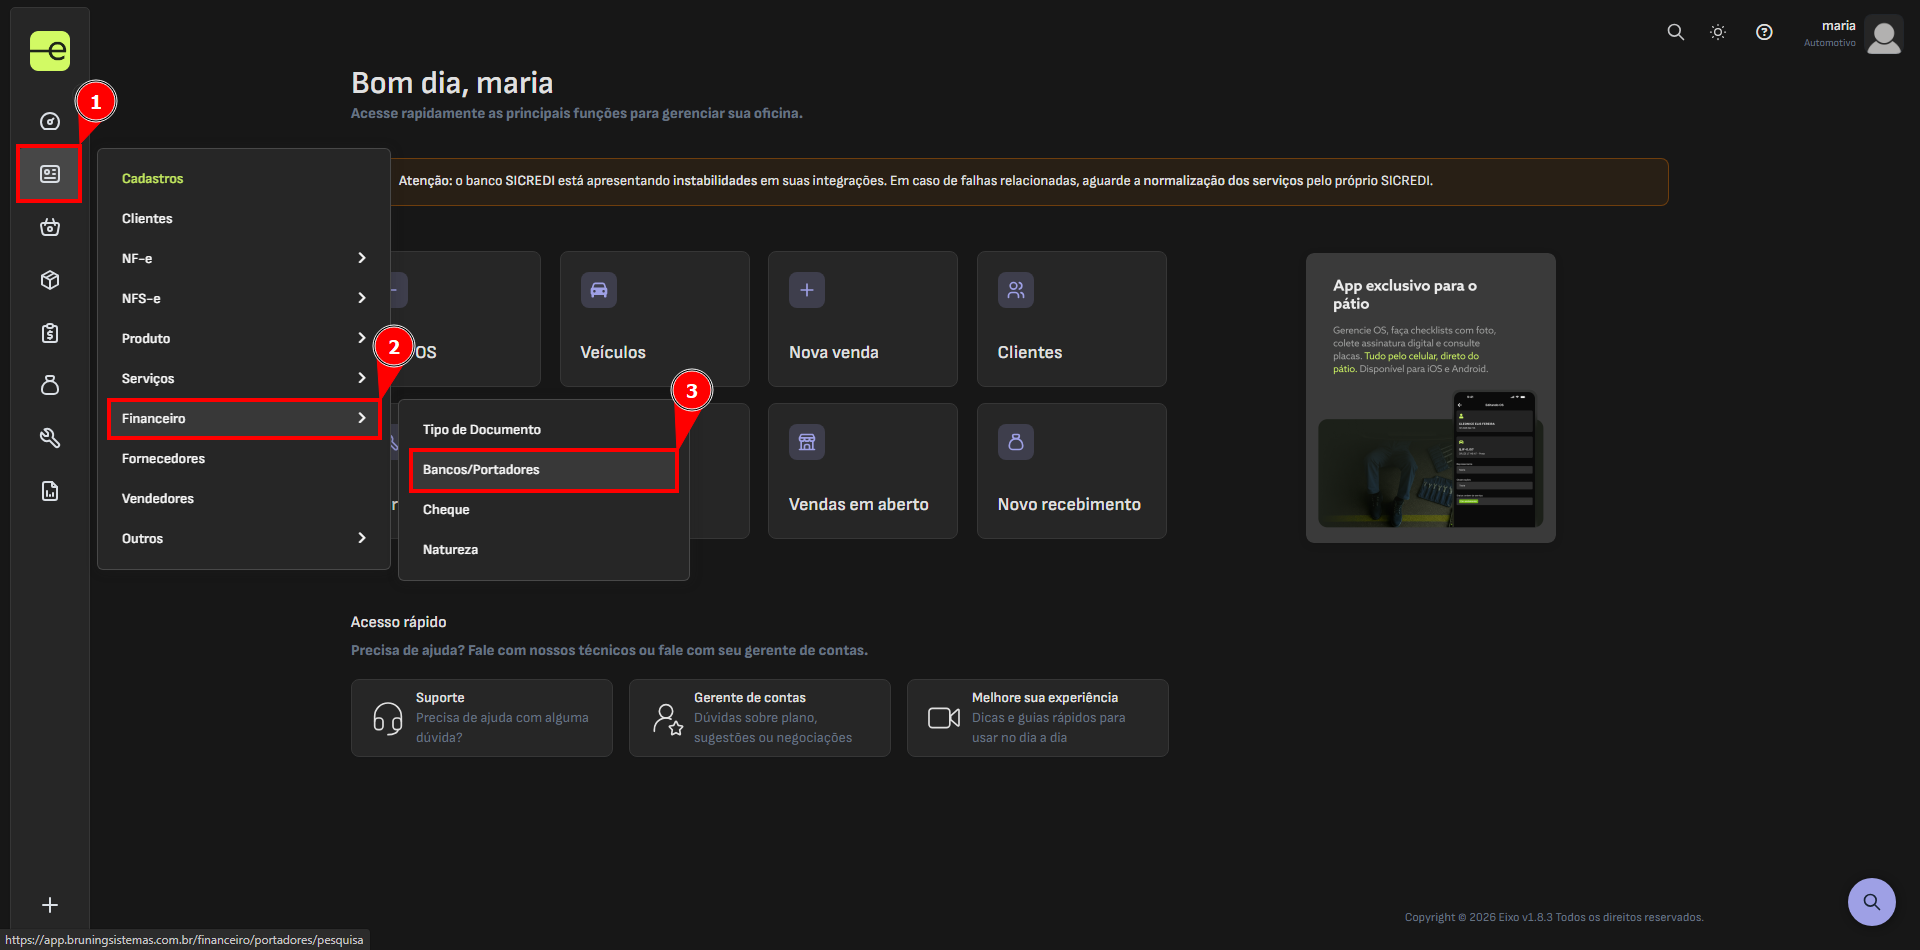Open the Suporte quick access card
Image resolution: width=1920 pixels, height=950 pixels.
[482, 718]
